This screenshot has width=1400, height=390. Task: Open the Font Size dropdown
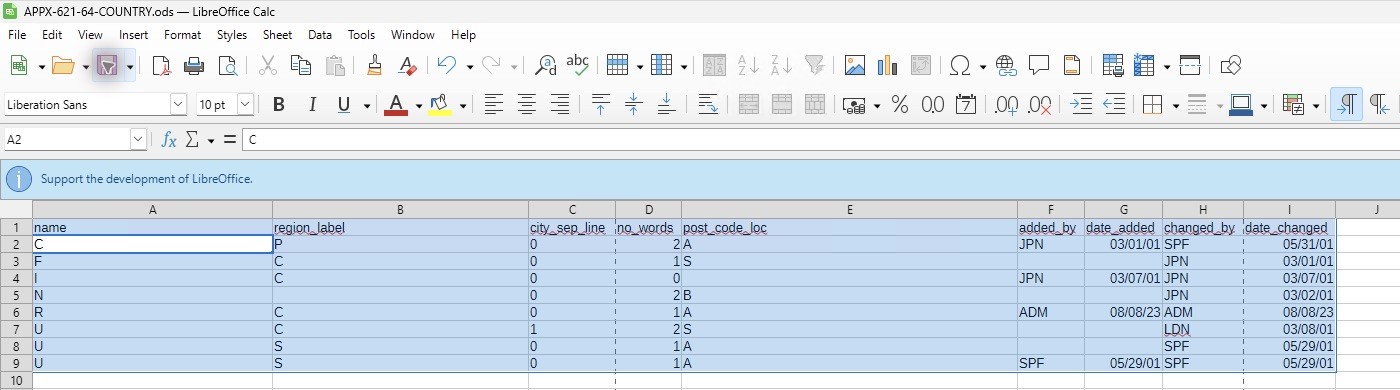(x=245, y=104)
